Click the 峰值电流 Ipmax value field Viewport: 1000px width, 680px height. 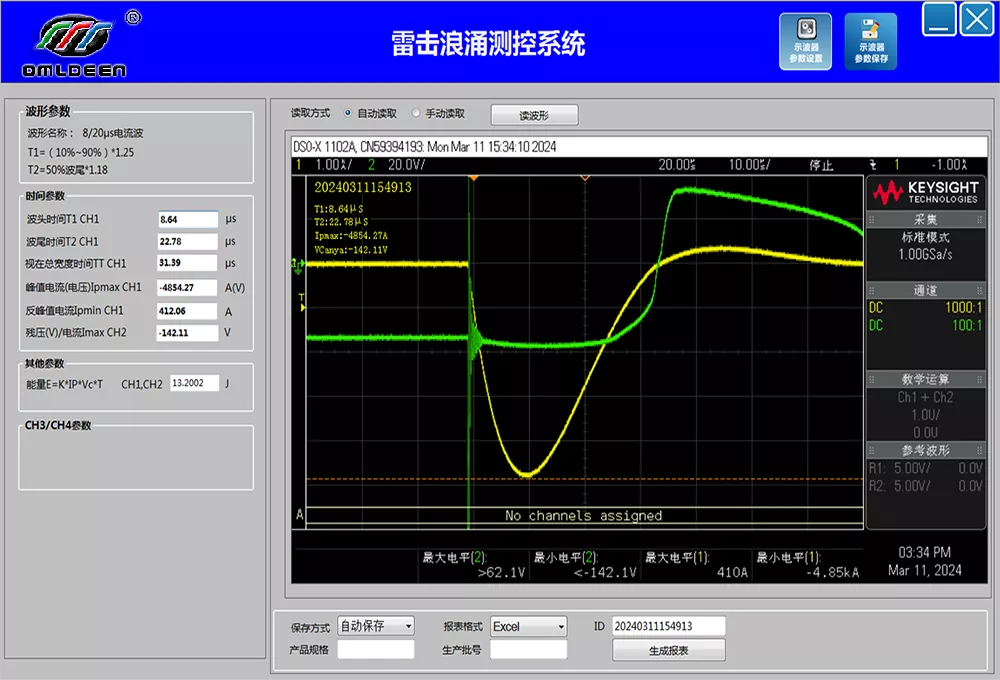[187, 287]
